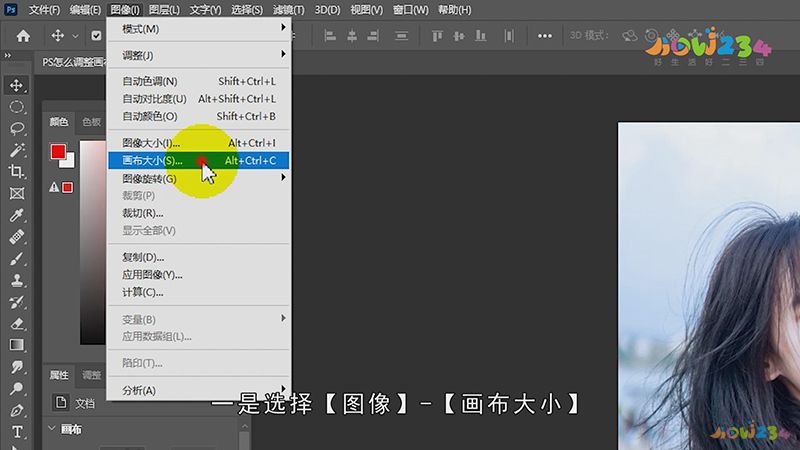Open the 帮助(H) menu
This screenshot has width=800, height=450.
coord(455,10)
